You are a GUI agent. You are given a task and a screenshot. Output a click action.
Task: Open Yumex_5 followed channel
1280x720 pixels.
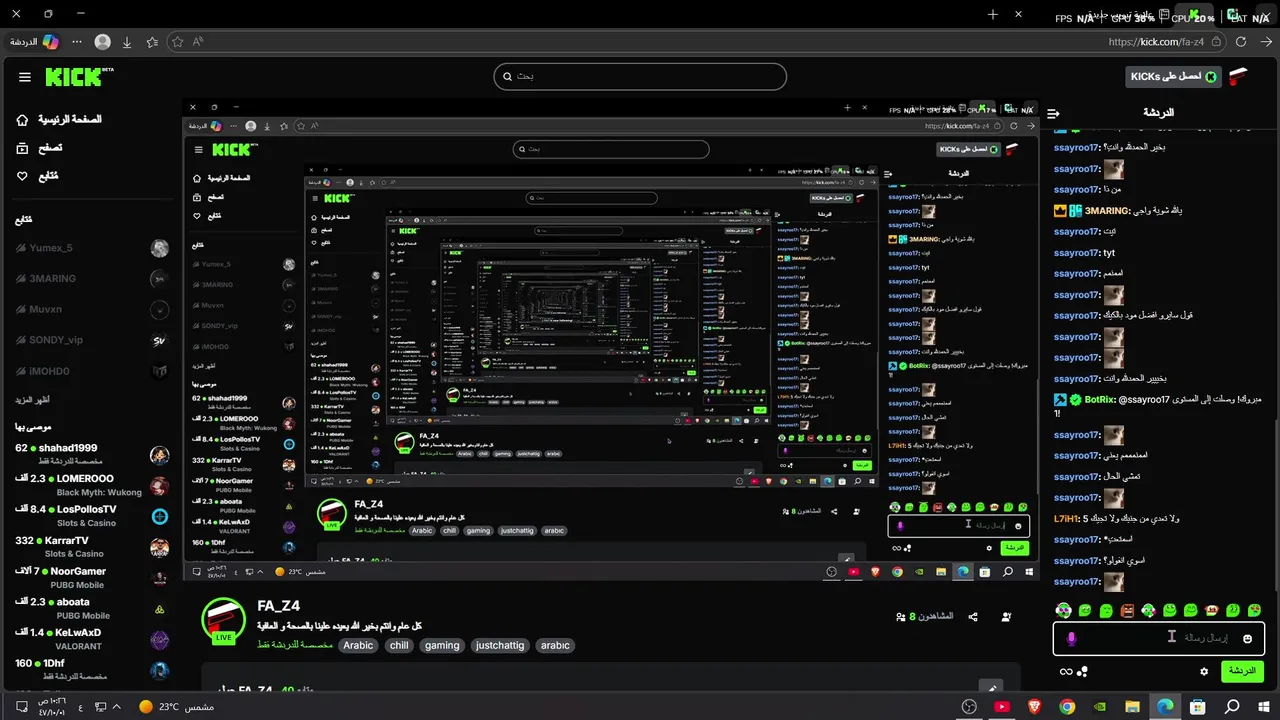tap(92, 248)
